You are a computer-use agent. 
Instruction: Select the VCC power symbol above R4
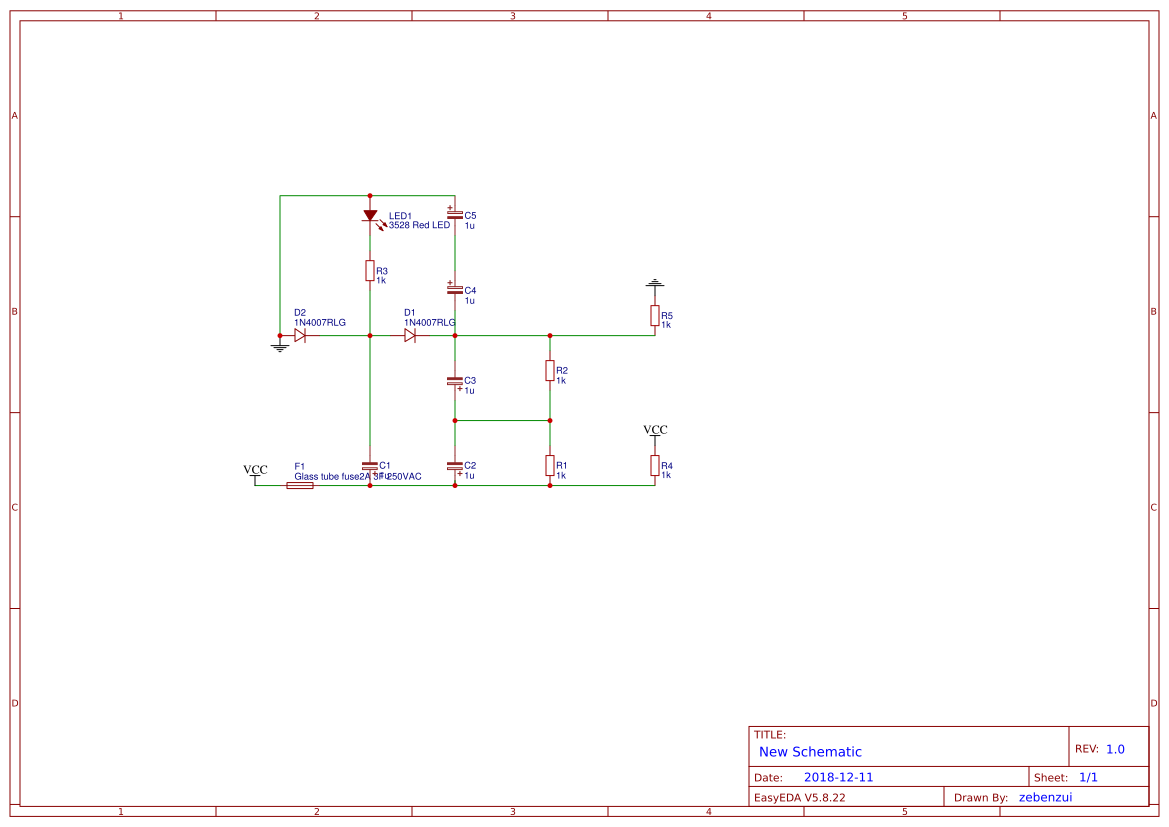tap(655, 431)
